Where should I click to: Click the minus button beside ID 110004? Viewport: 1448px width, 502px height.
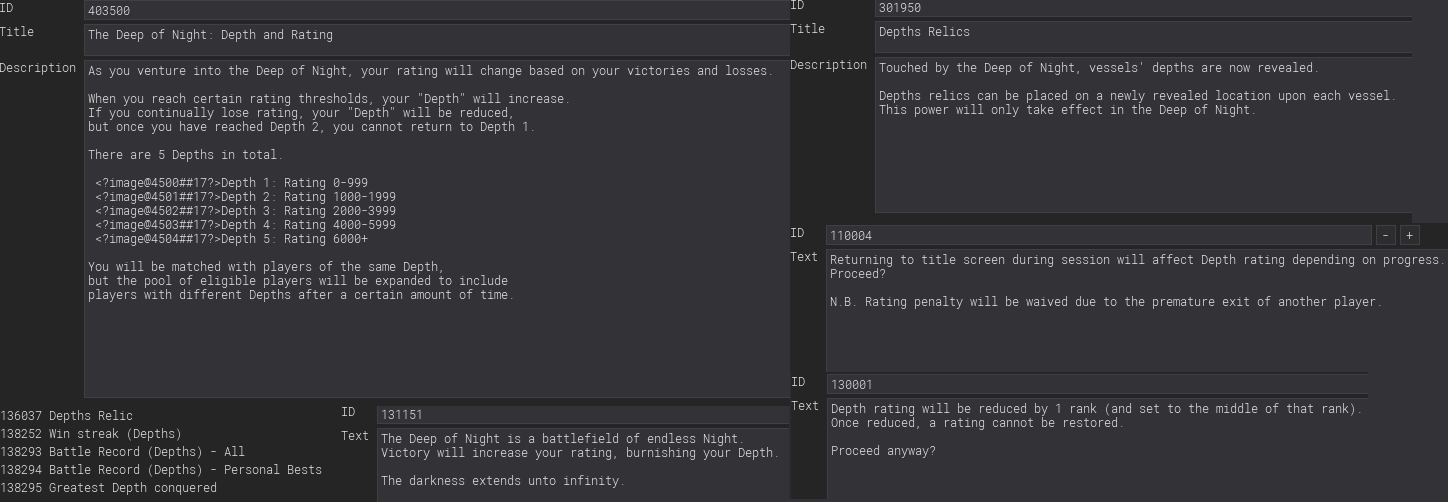(1385, 235)
